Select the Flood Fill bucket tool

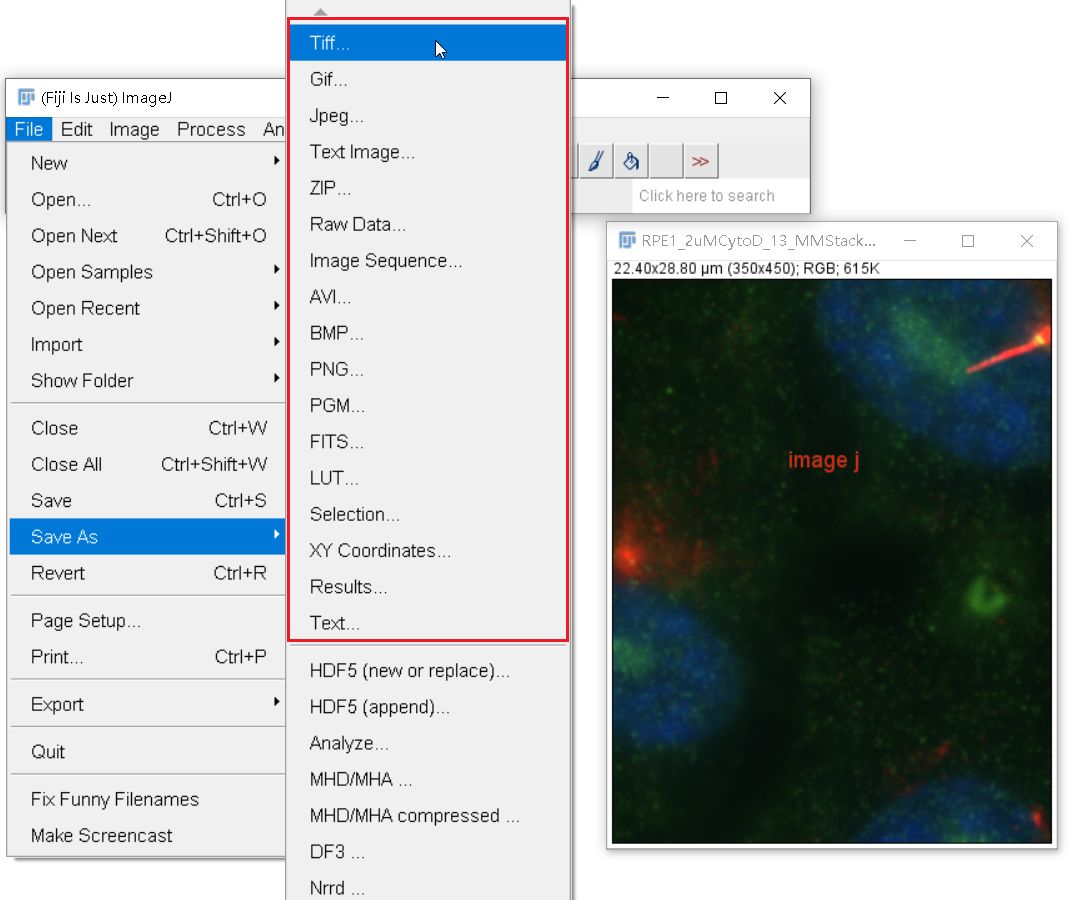631,162
